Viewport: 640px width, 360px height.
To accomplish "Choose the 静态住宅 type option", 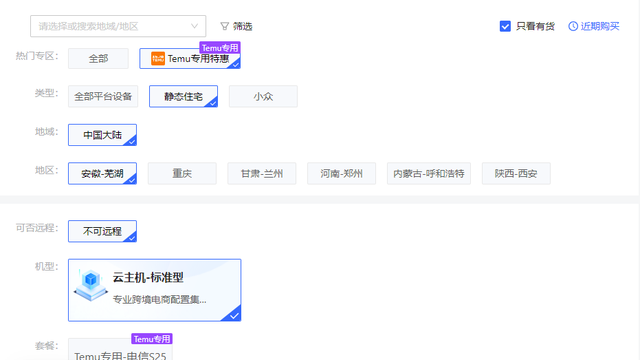I will coord(183,96).
